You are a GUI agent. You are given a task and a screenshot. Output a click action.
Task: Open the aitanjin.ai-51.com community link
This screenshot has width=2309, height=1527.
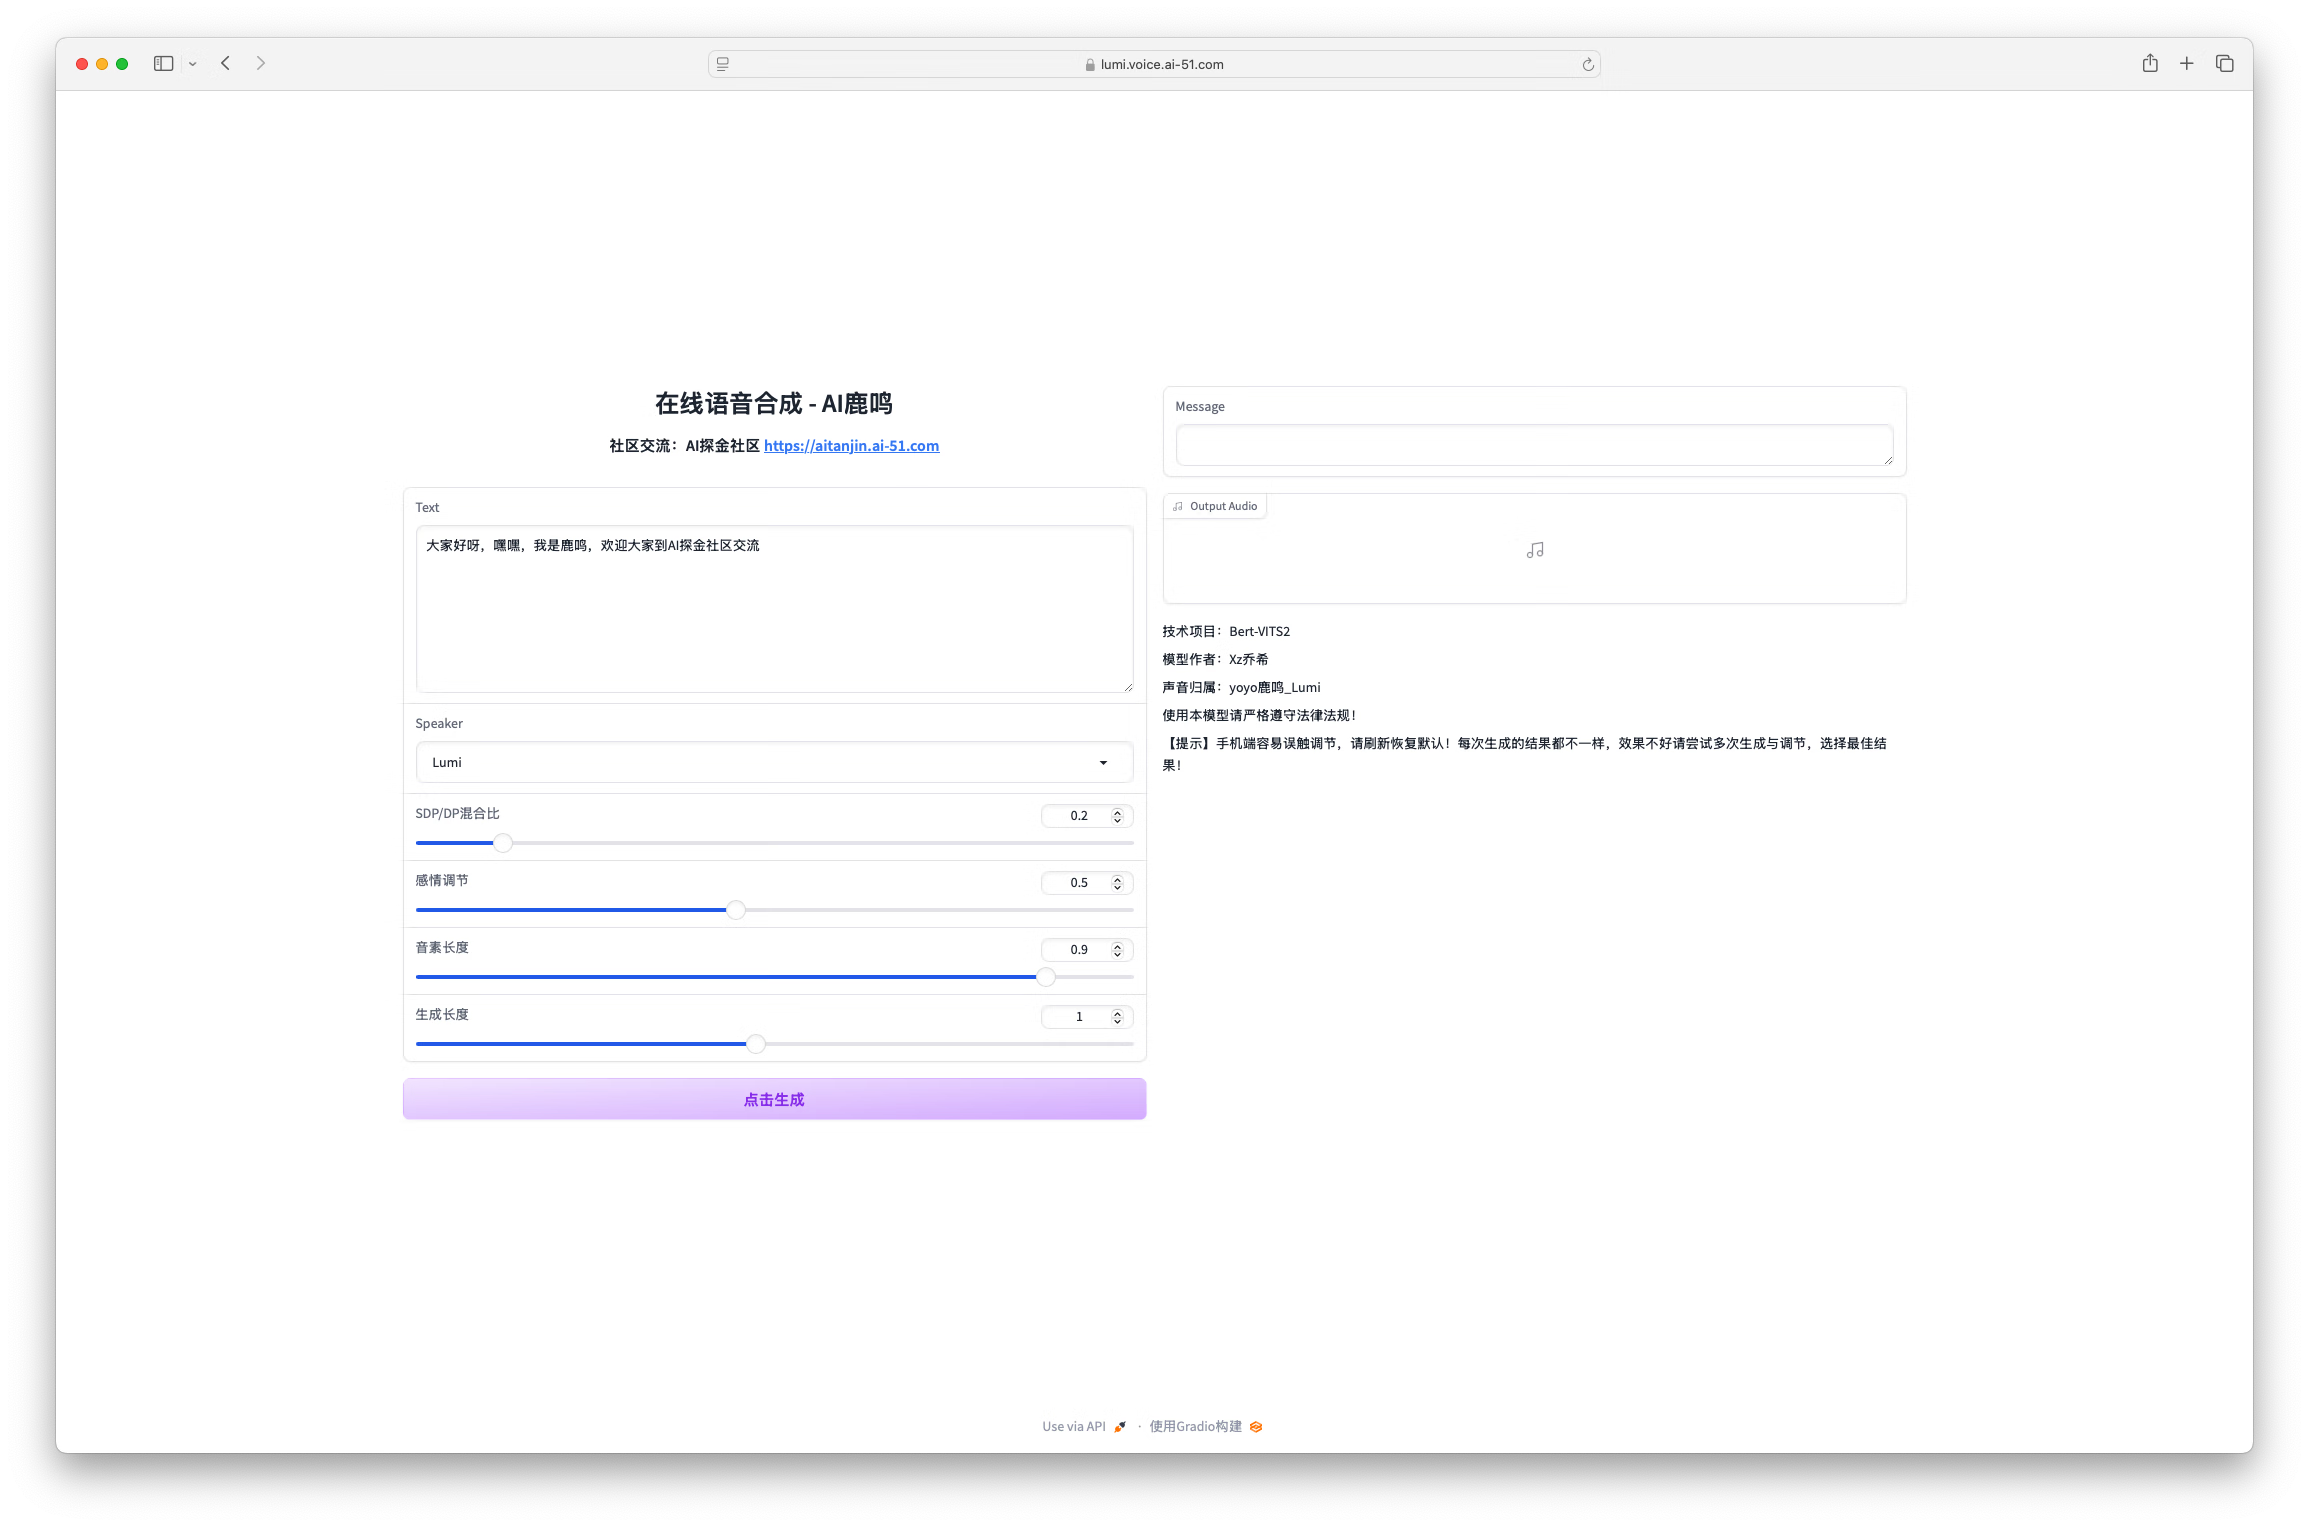(851, 446)
